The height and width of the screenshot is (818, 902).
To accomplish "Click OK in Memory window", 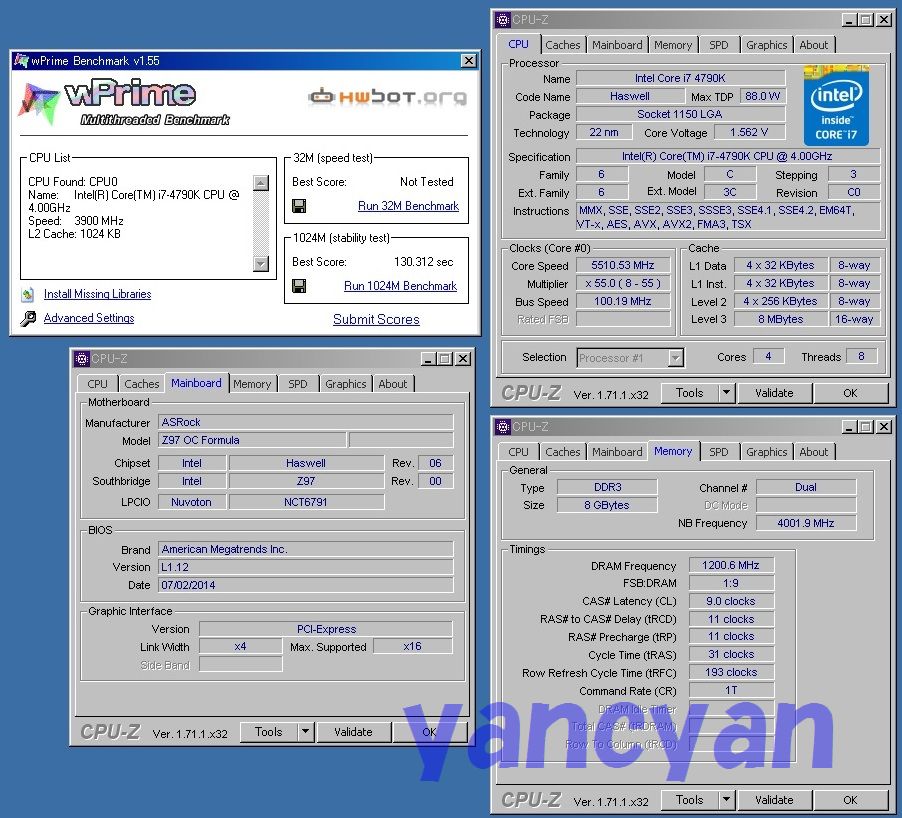I will (x=850, y=800).
